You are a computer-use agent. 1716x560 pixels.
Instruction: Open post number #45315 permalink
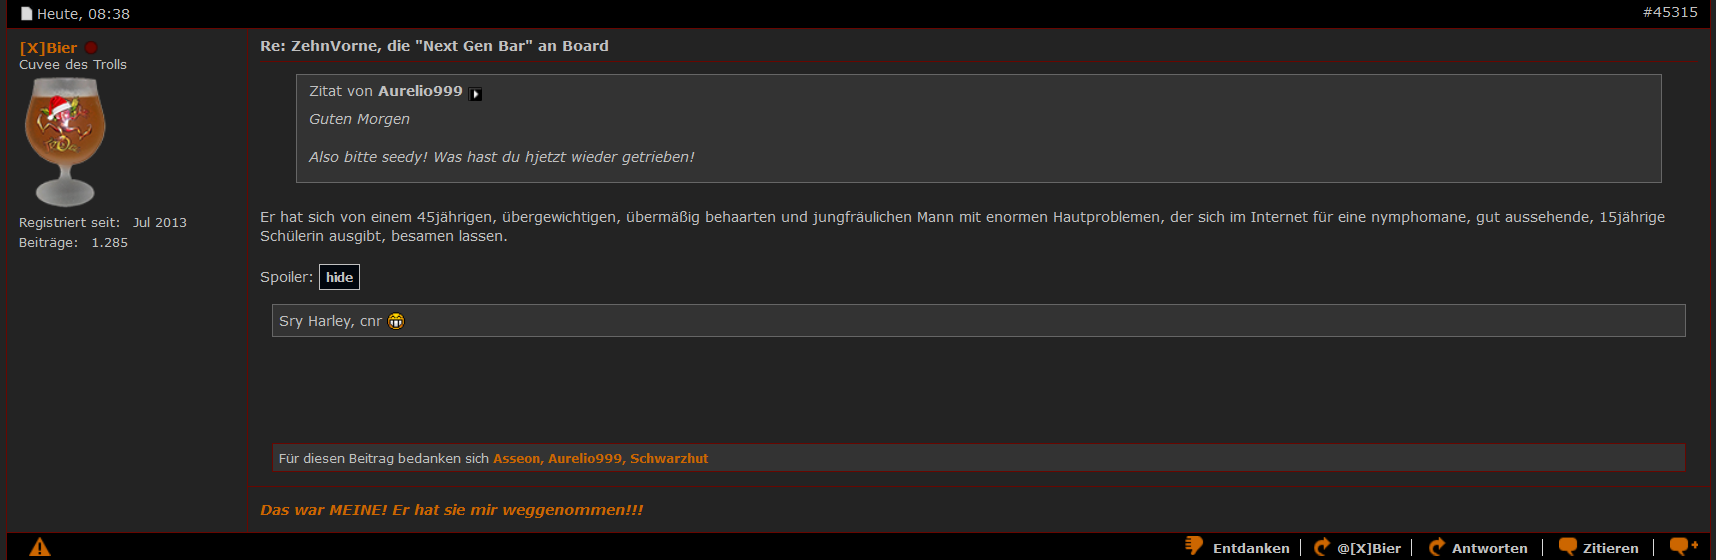pyautogui.click(x=1669, y=12)
